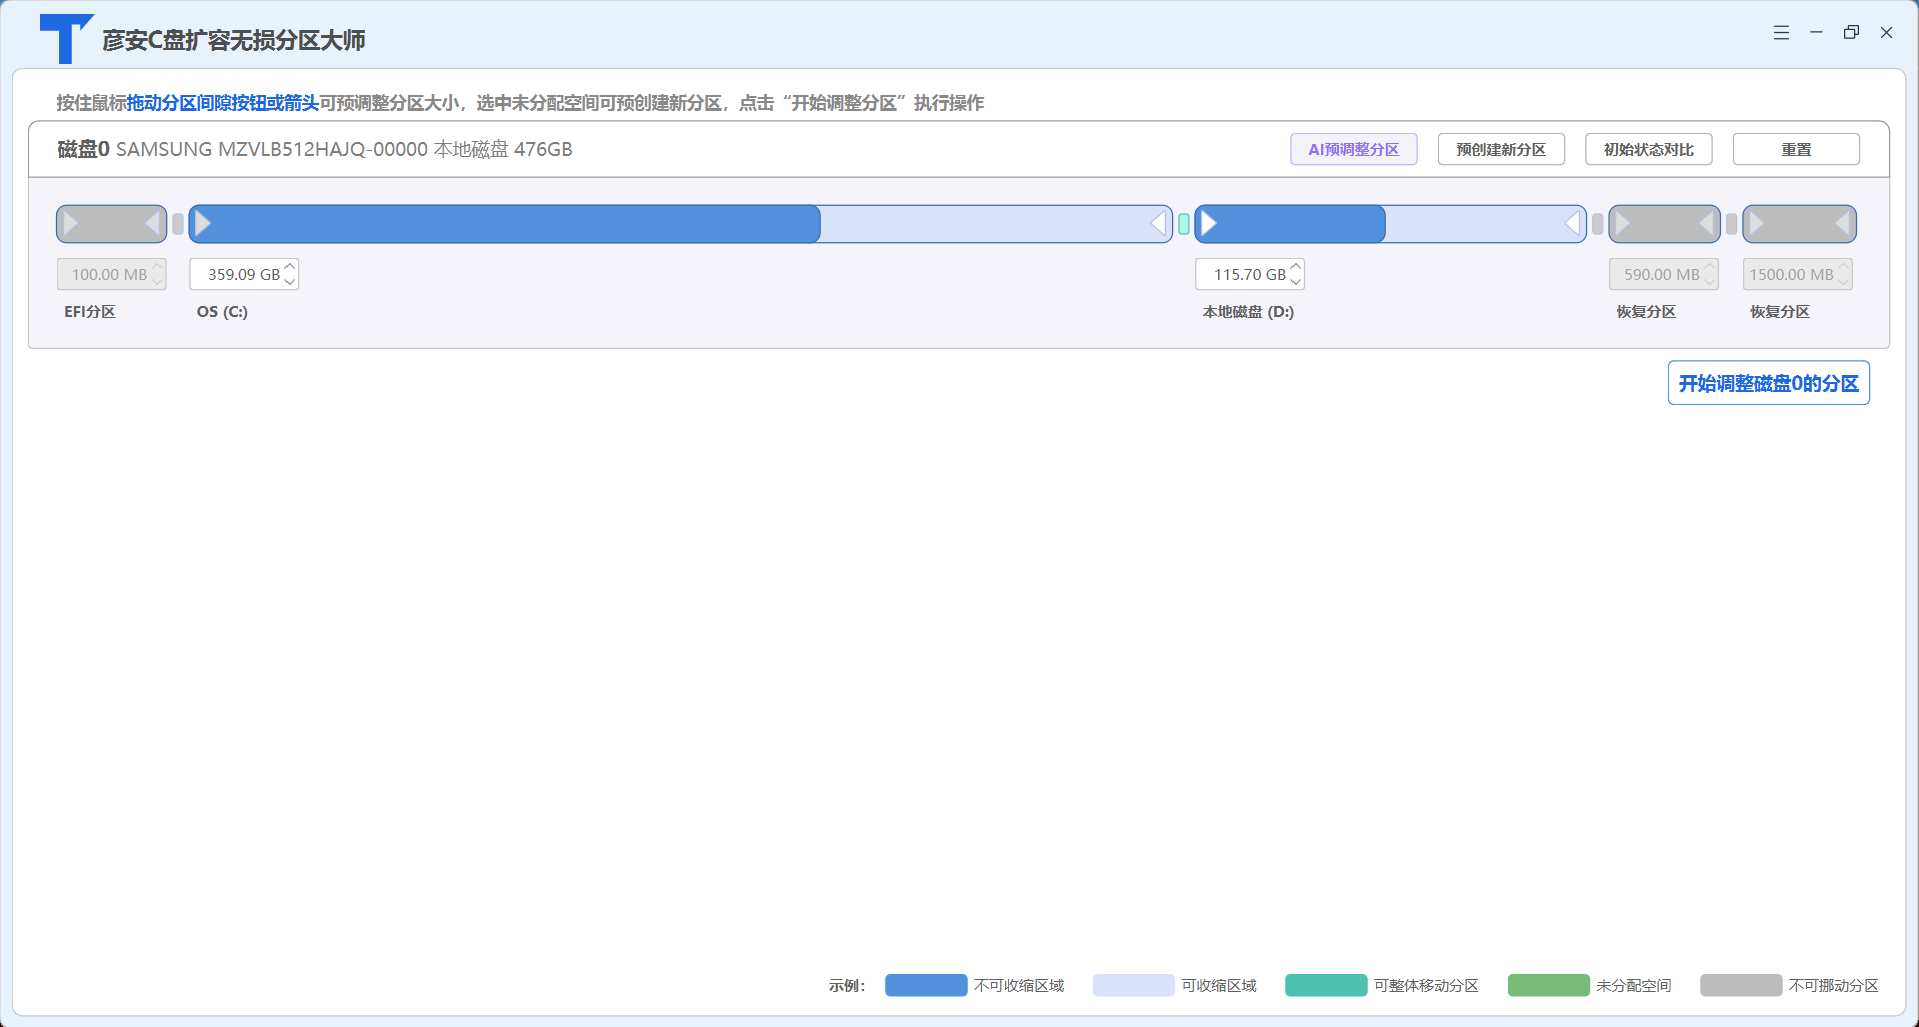Click left arrow handle of EFI partition bar

point(71,224)
